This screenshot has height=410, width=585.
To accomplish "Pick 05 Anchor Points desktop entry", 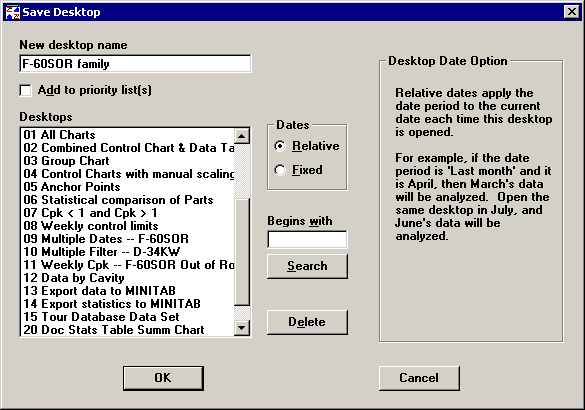I will coord(128,187).
